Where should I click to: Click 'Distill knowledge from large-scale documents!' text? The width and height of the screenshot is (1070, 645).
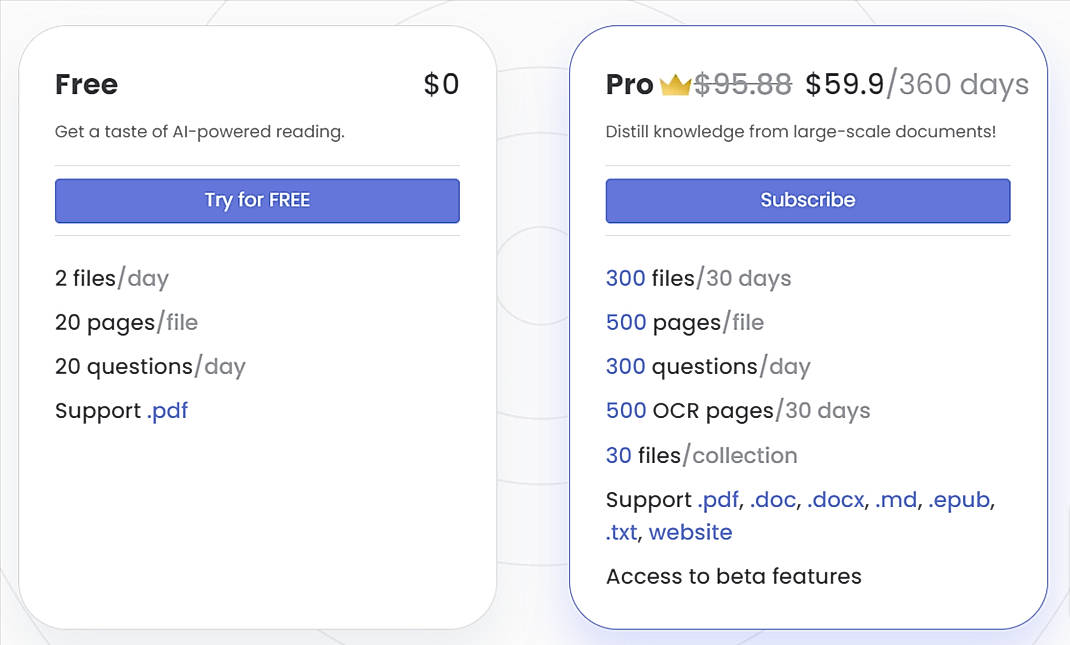pos(801,131)
